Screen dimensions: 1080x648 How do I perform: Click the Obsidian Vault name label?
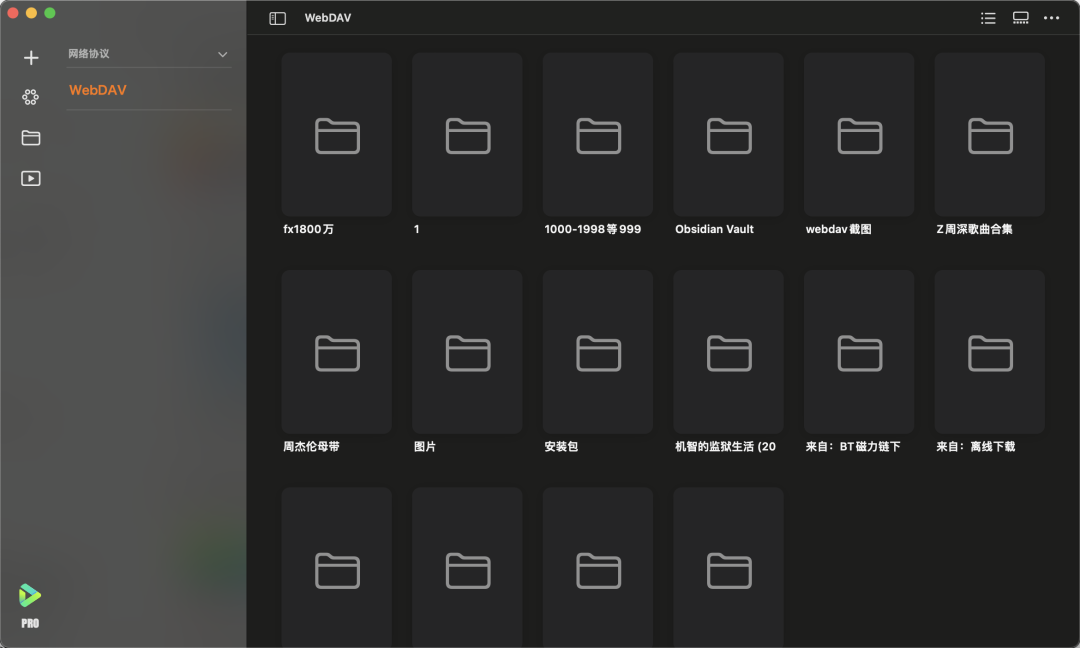[x=714, y=229]
